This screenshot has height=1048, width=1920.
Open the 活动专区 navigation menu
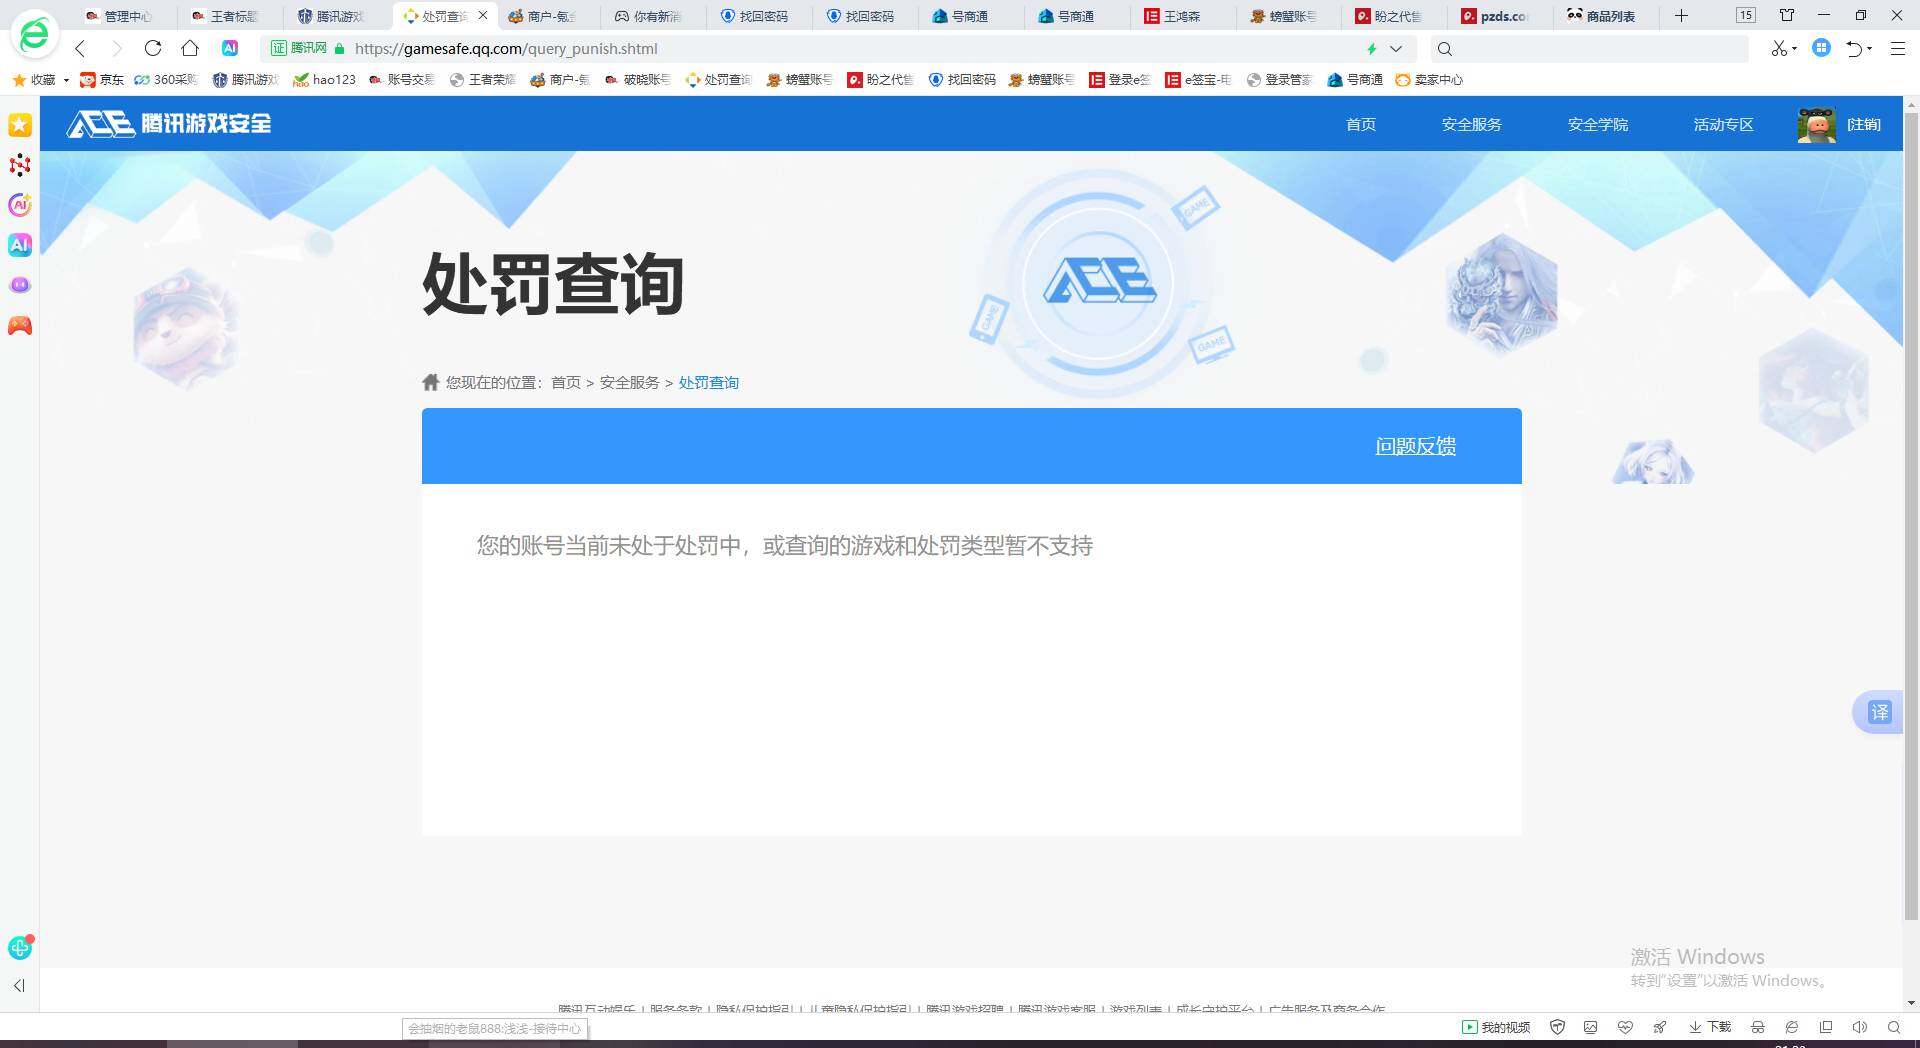tap(1723, 124)
